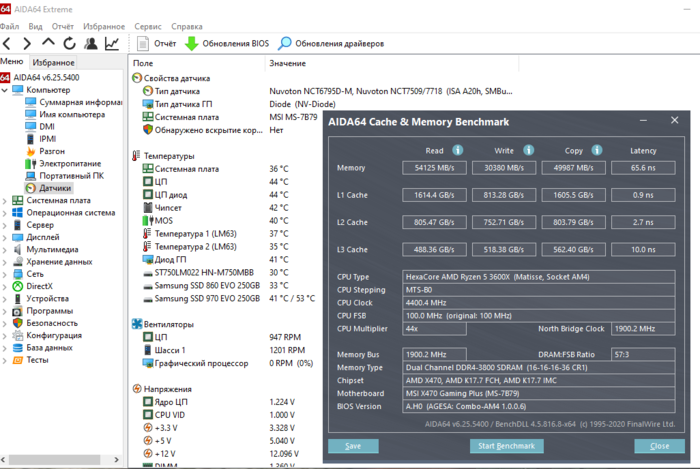Click the Конфигурация tree icon
Image resolution: width=700 pixels, height=469 pixels.
(17, 336)
